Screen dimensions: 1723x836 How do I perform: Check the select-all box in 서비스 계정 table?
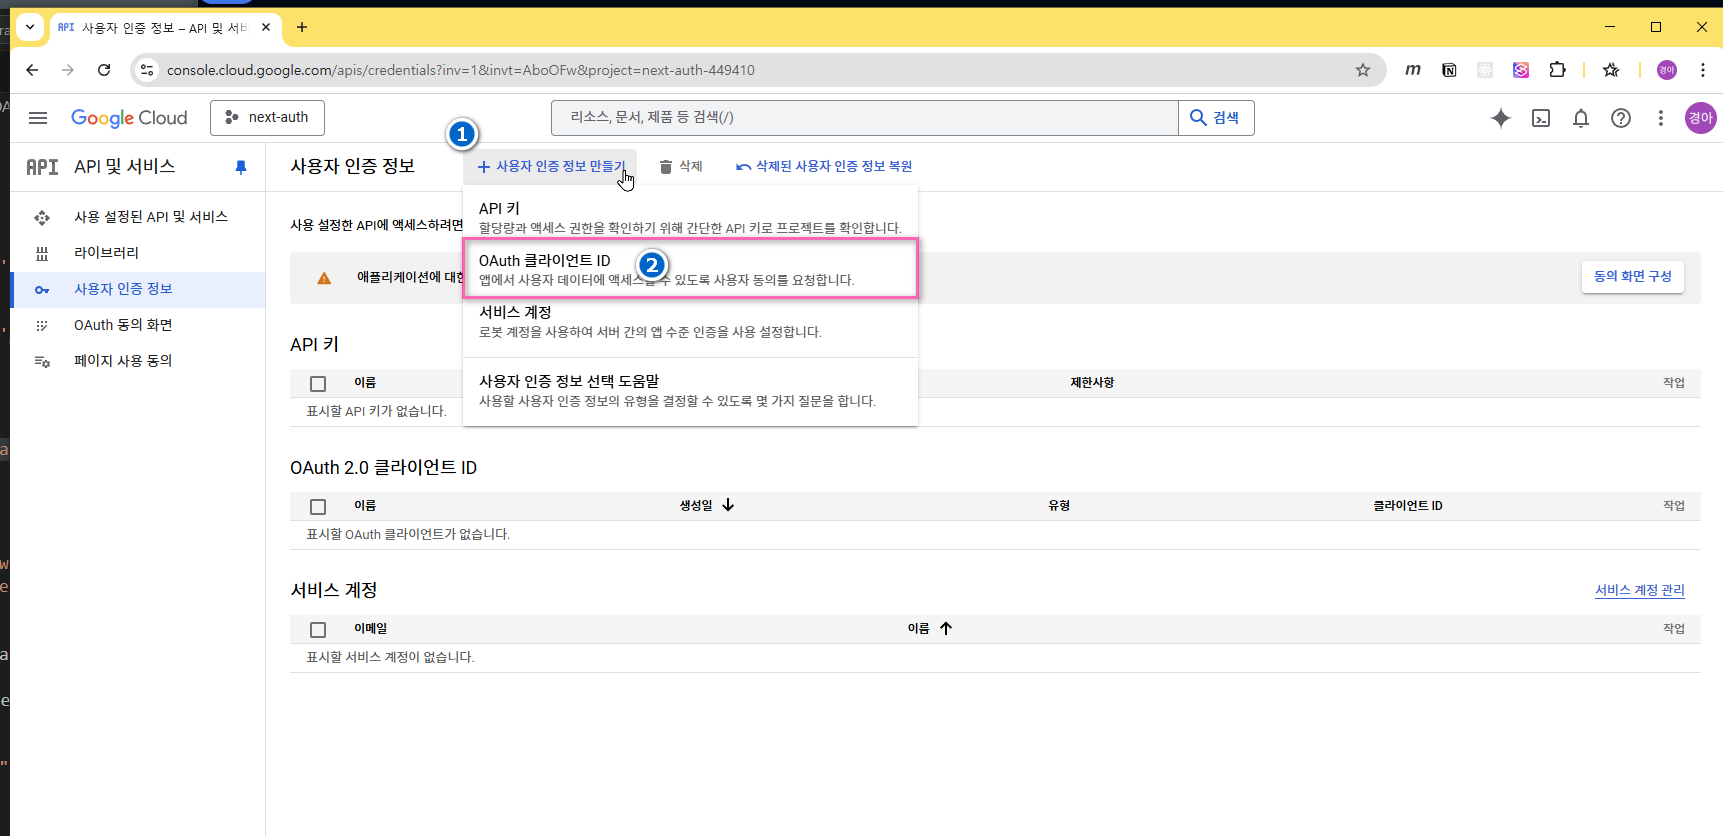click(318, 630)
